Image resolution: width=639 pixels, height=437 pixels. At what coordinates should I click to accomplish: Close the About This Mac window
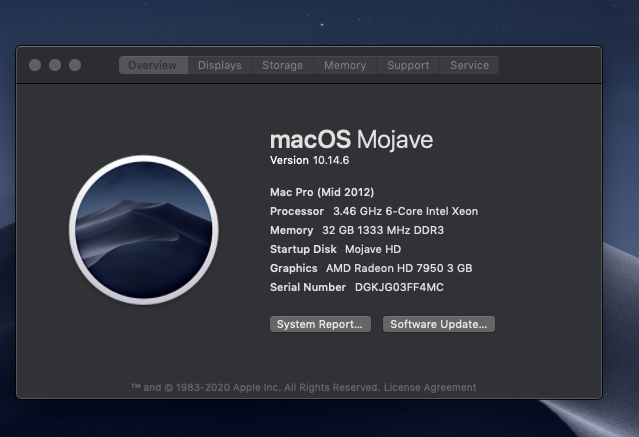tap(35, 65)
